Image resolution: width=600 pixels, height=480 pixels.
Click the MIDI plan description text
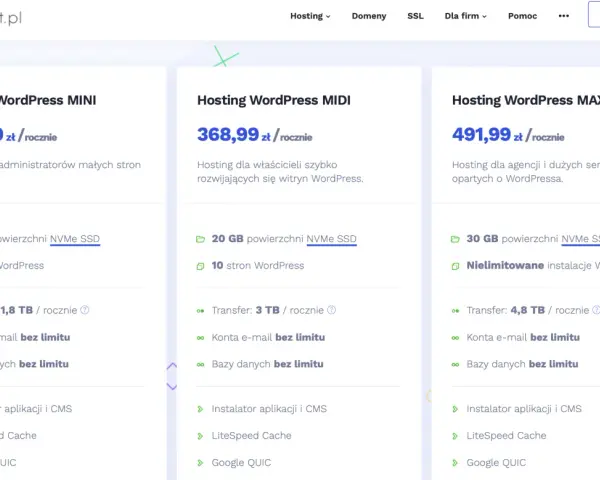point(280,171)
